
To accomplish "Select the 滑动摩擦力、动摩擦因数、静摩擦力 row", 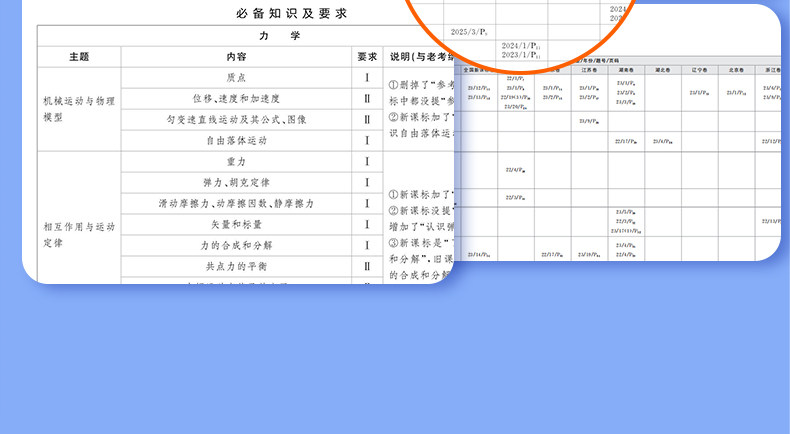I will [x=236, y=204].
